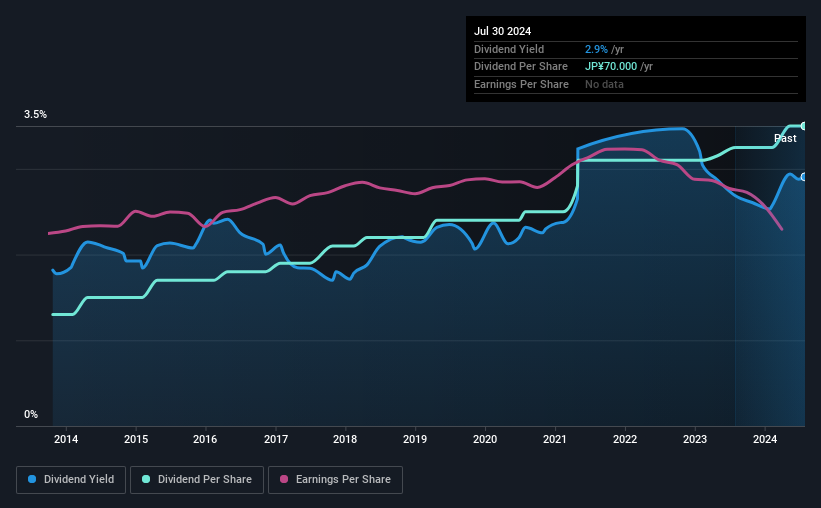The height and width of the screenshot is (508, 821).
Task: Toggle the Earnings Per Share legend series
Action: [335, 480]
